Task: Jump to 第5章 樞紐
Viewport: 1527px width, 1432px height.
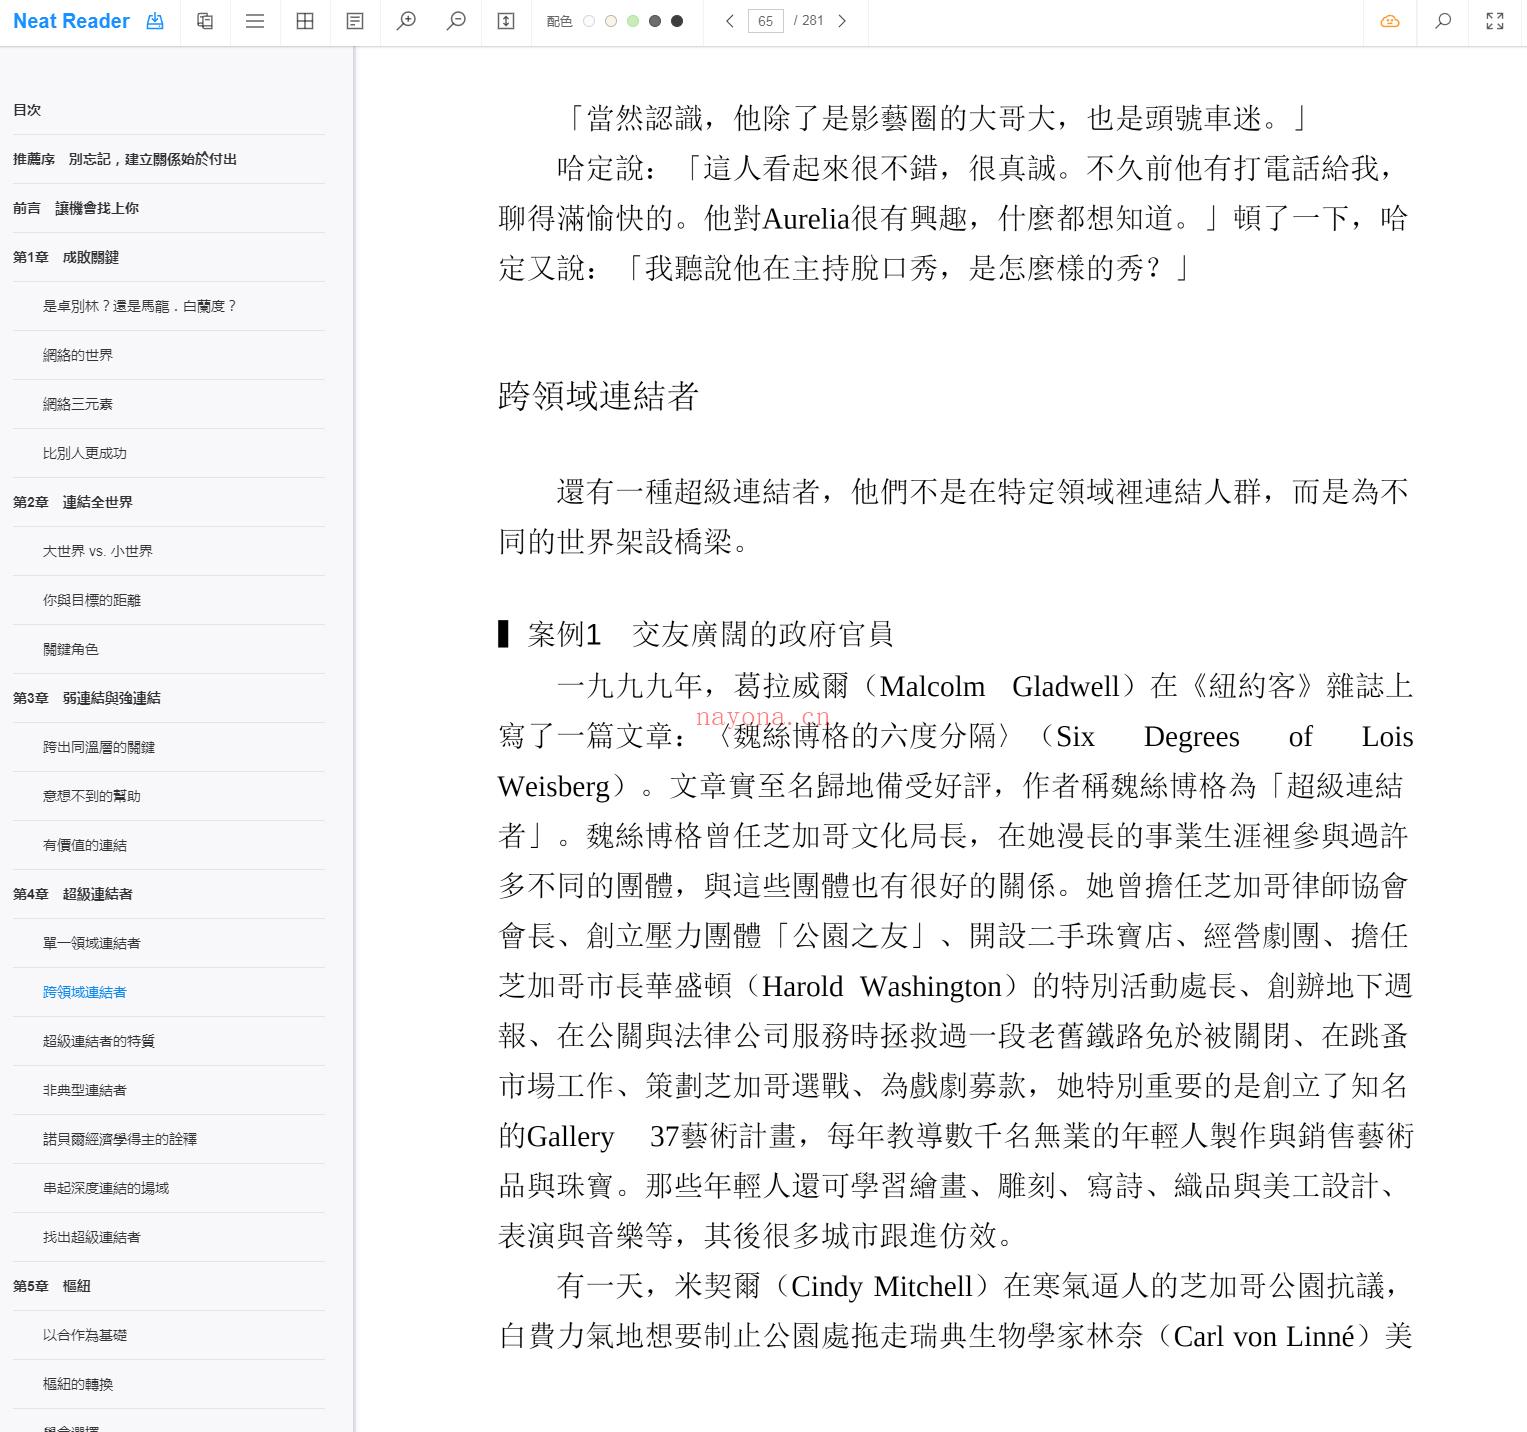Action: (52, 1286)
